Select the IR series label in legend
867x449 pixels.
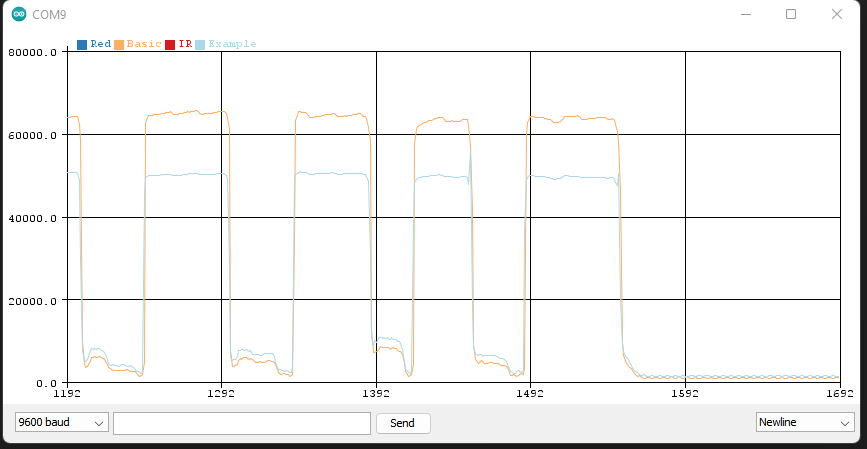(184, 44)
